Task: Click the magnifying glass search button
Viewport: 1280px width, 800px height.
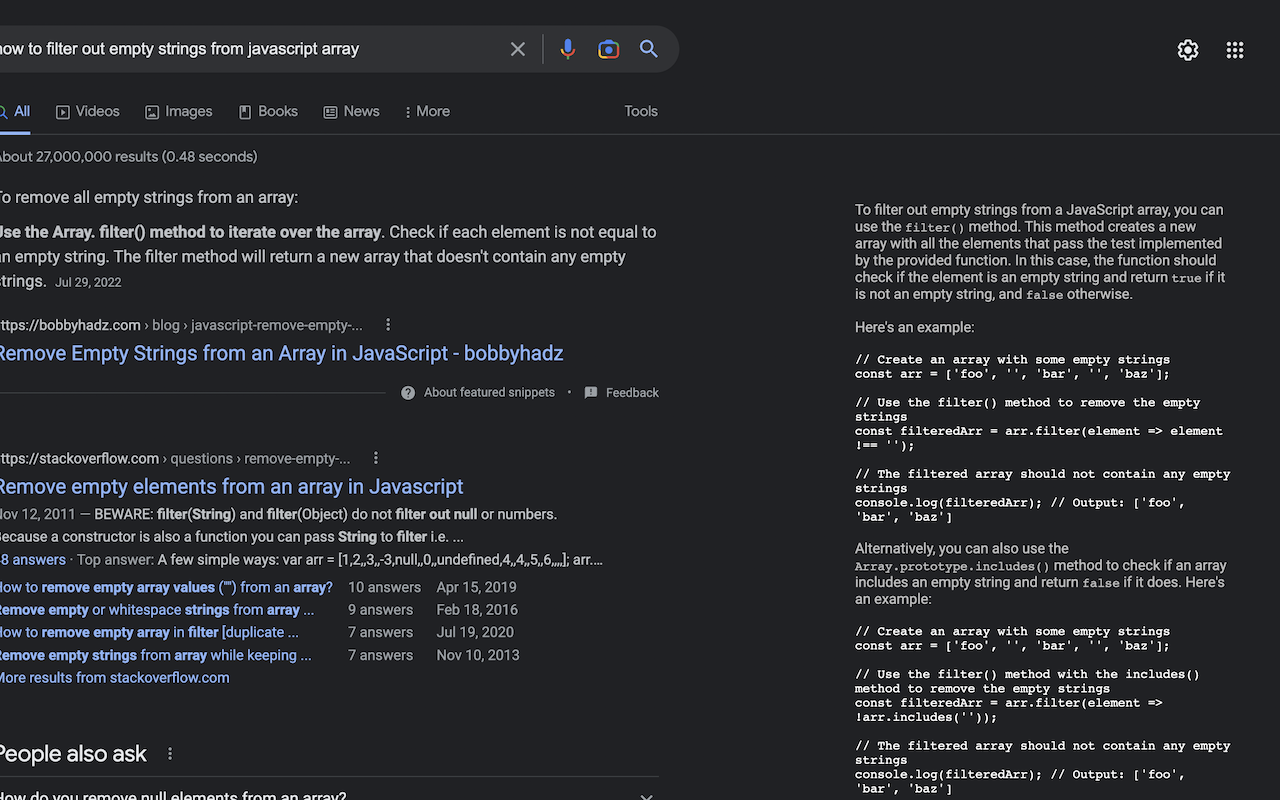Action: click(x=649, y=49)
